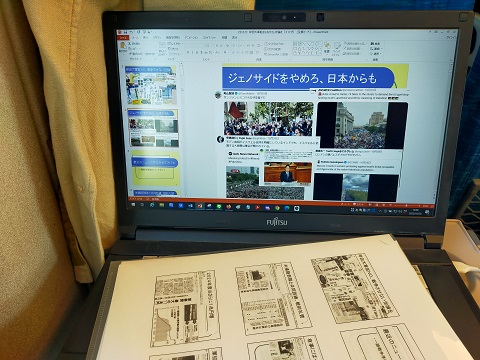Open the green LINE icon on taskbar
This screenshot has height=360, width=480.
(219, 207)
